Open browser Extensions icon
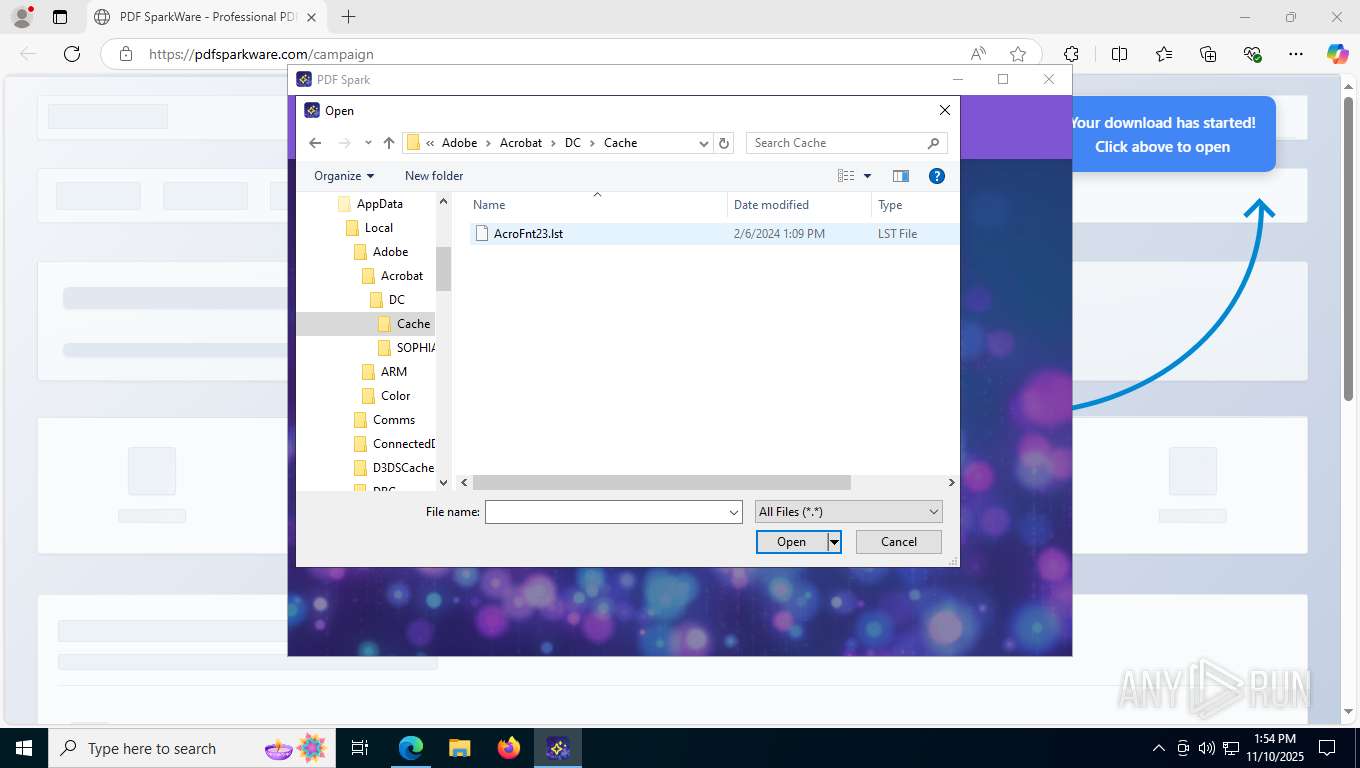 point(1071,54)
